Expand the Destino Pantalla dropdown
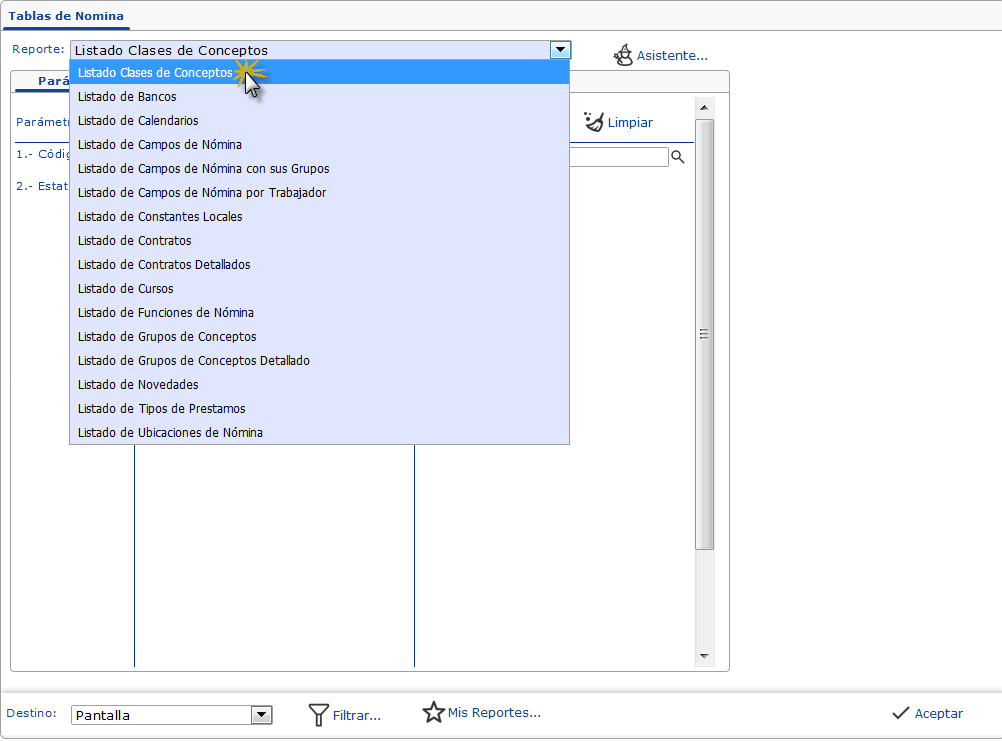Screen dimensions: 1002x741 point(261,715)
